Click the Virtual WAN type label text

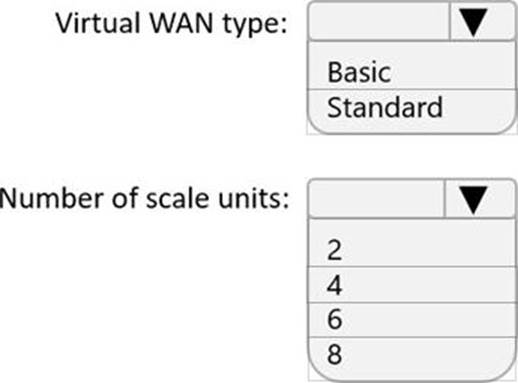pyautogui.click(x=171, y=24)
